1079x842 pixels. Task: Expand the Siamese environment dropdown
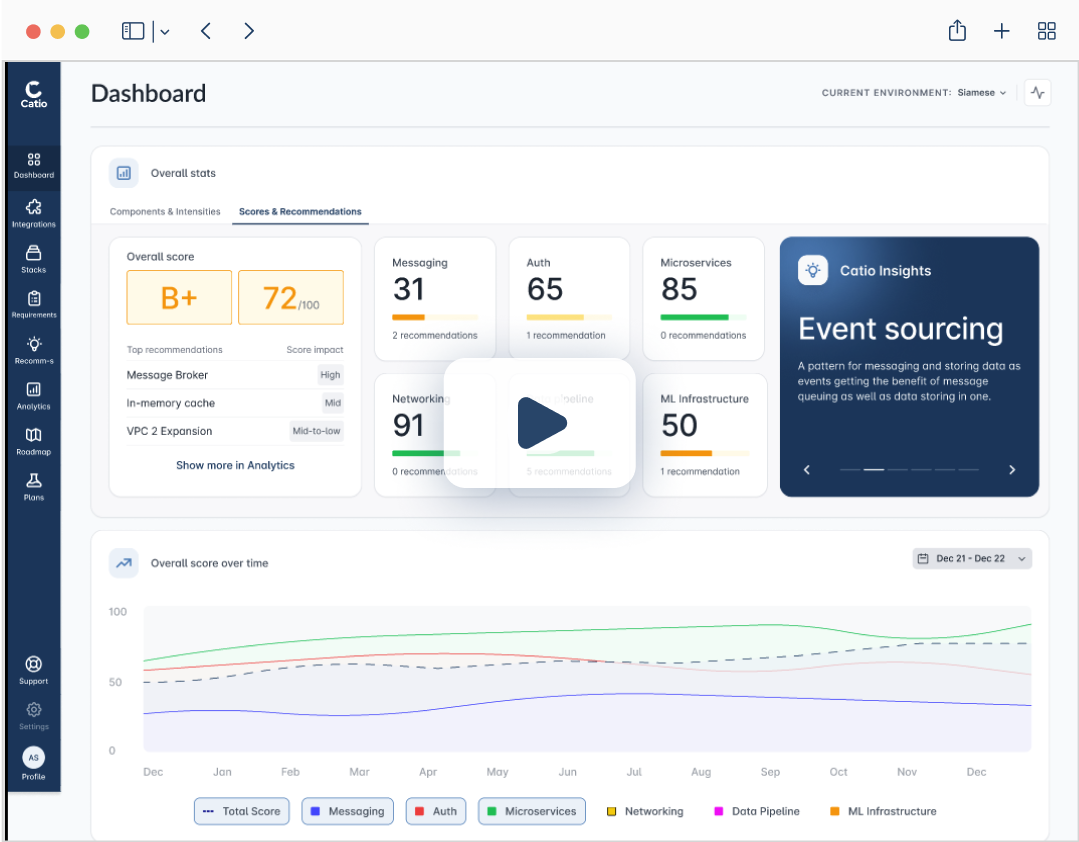coord(982,93)
